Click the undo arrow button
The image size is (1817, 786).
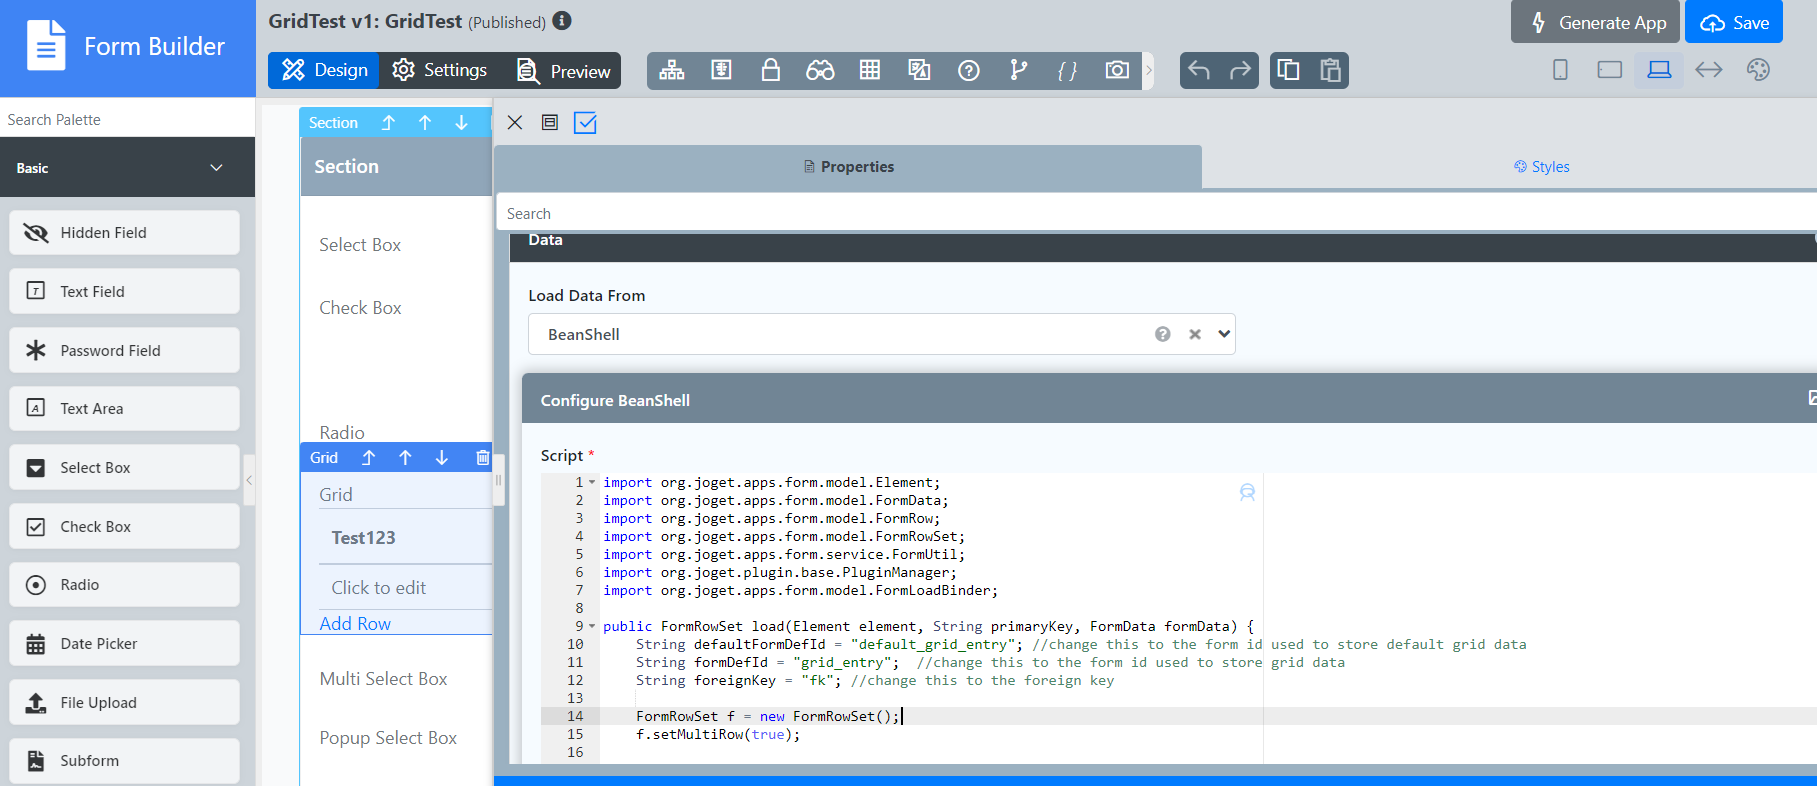pyautogui.click(x=1199, y=70)
